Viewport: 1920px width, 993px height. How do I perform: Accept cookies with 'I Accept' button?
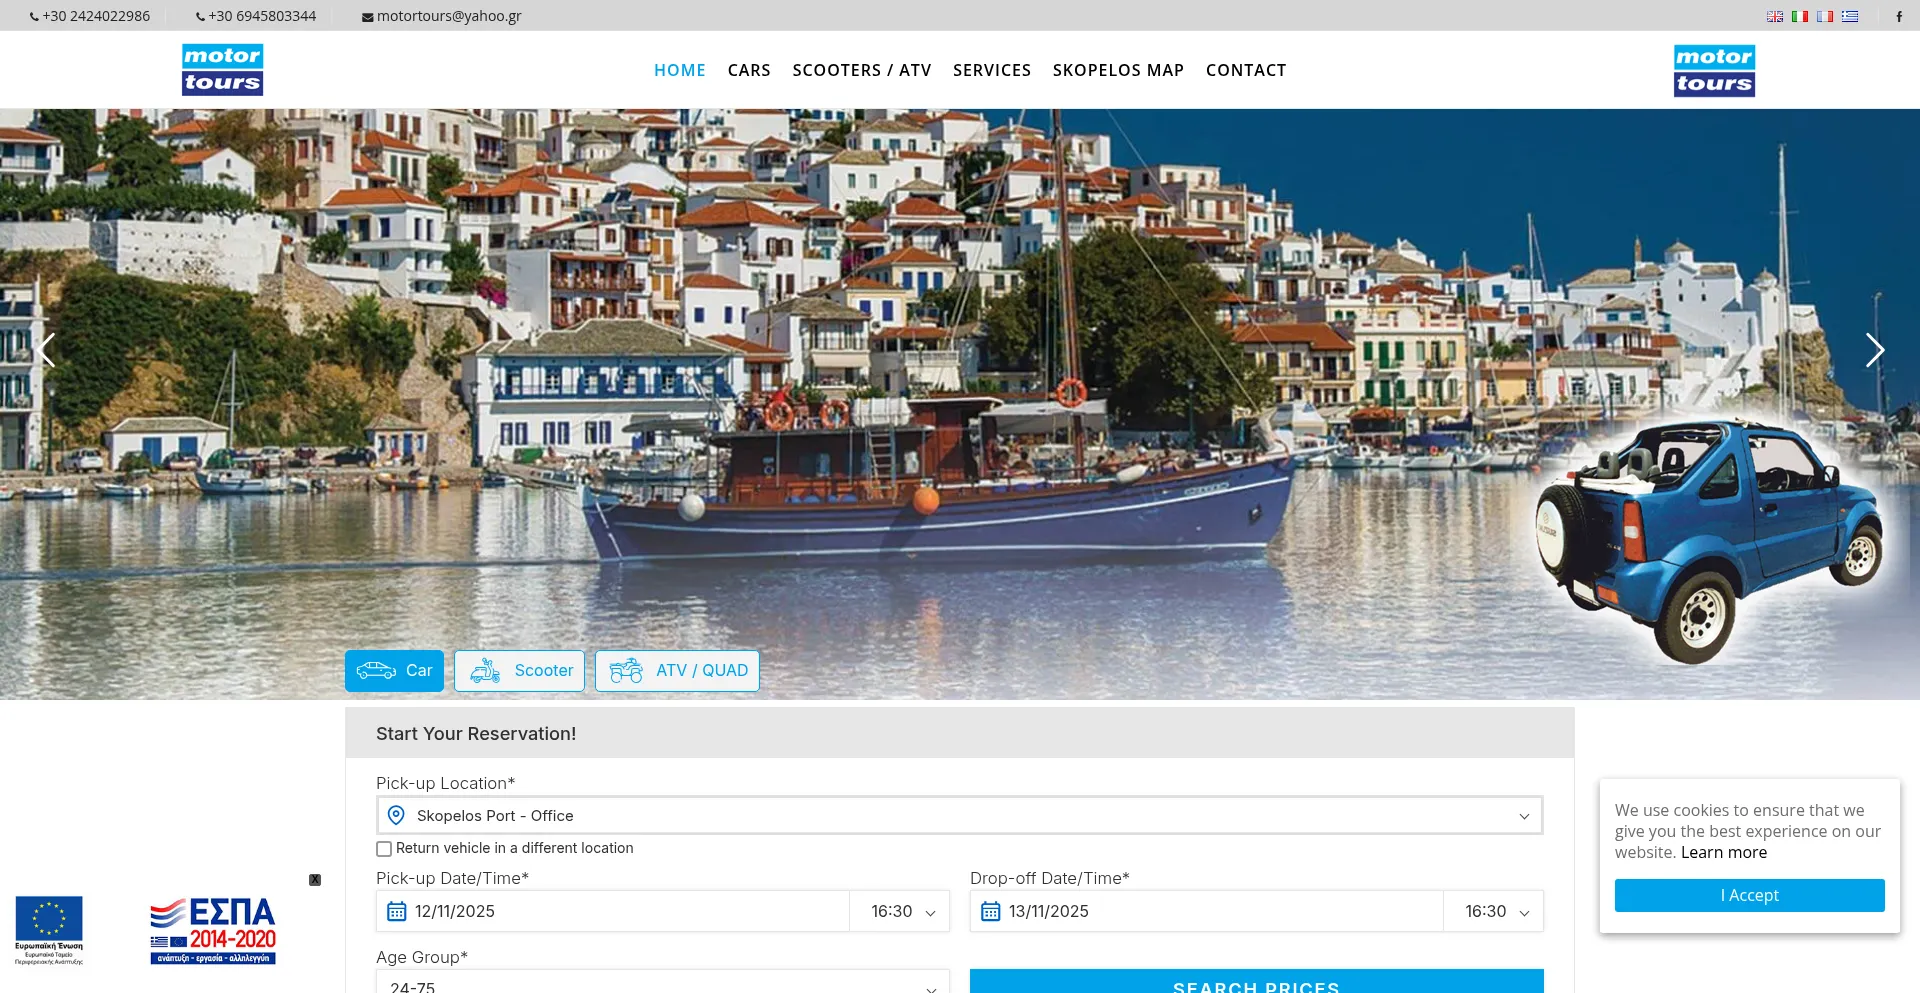tap(1749, 895)
